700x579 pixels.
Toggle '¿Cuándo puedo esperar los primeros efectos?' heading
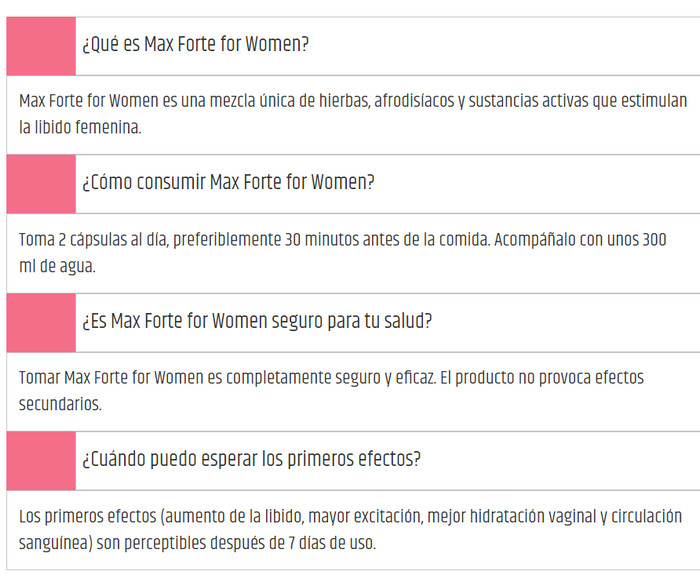pos(251,460)
